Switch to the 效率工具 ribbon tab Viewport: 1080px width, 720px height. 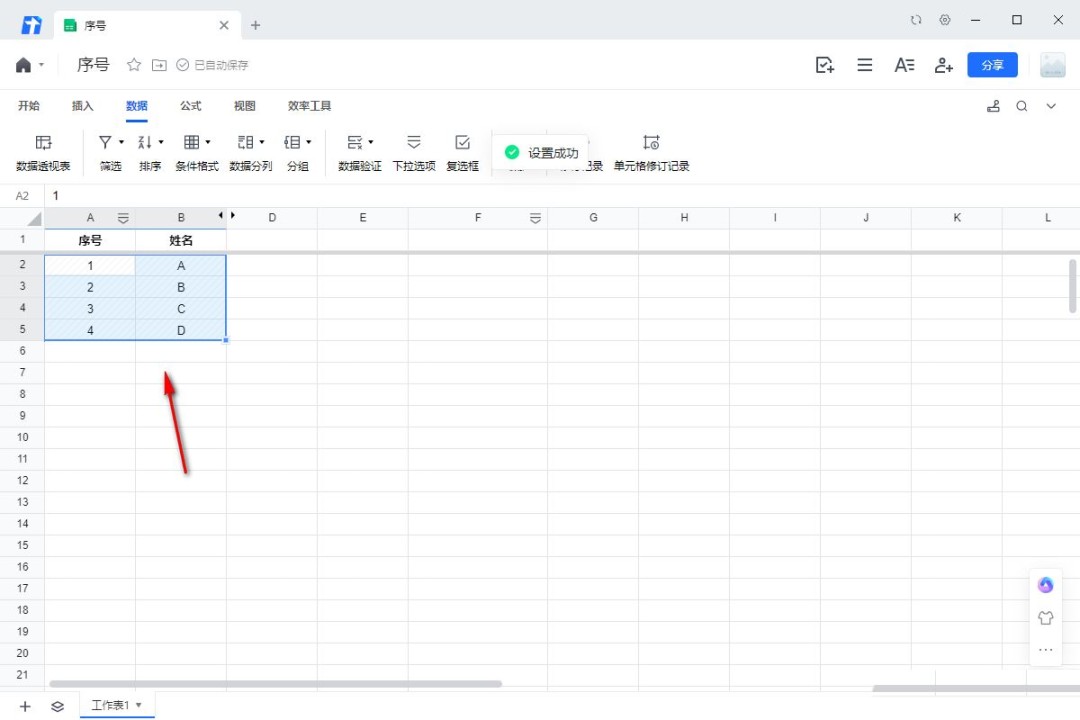point(309,106)
